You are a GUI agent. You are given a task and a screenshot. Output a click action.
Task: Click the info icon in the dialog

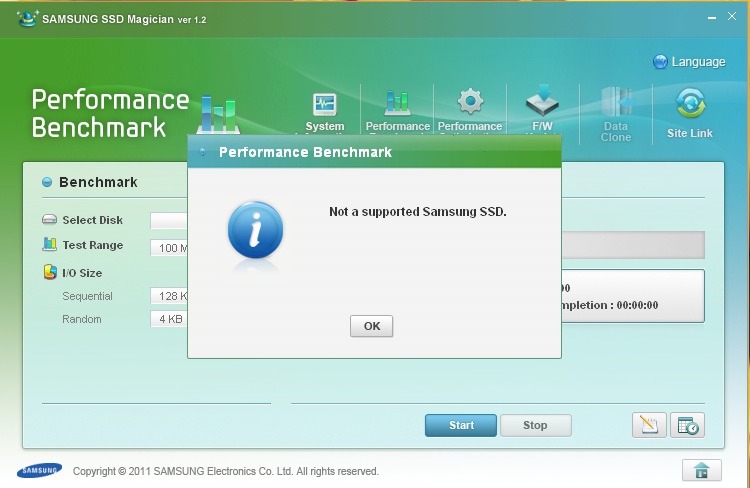[255, 230]
